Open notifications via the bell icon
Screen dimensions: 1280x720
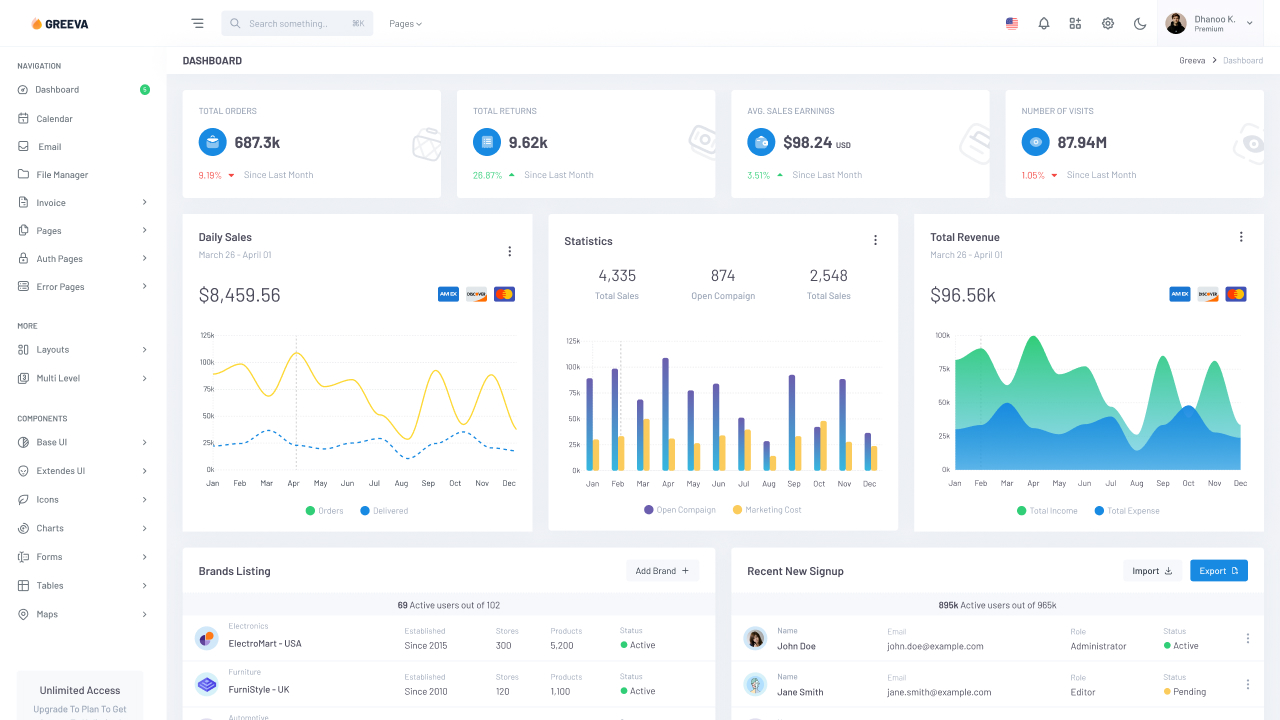[x=1044, y=23]
